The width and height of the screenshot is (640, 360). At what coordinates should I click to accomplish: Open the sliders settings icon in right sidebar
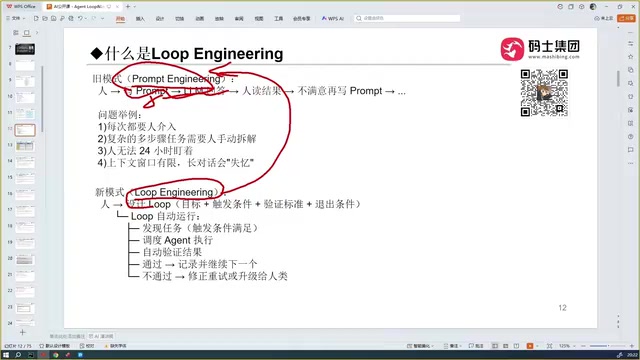[x=631, y=43]
